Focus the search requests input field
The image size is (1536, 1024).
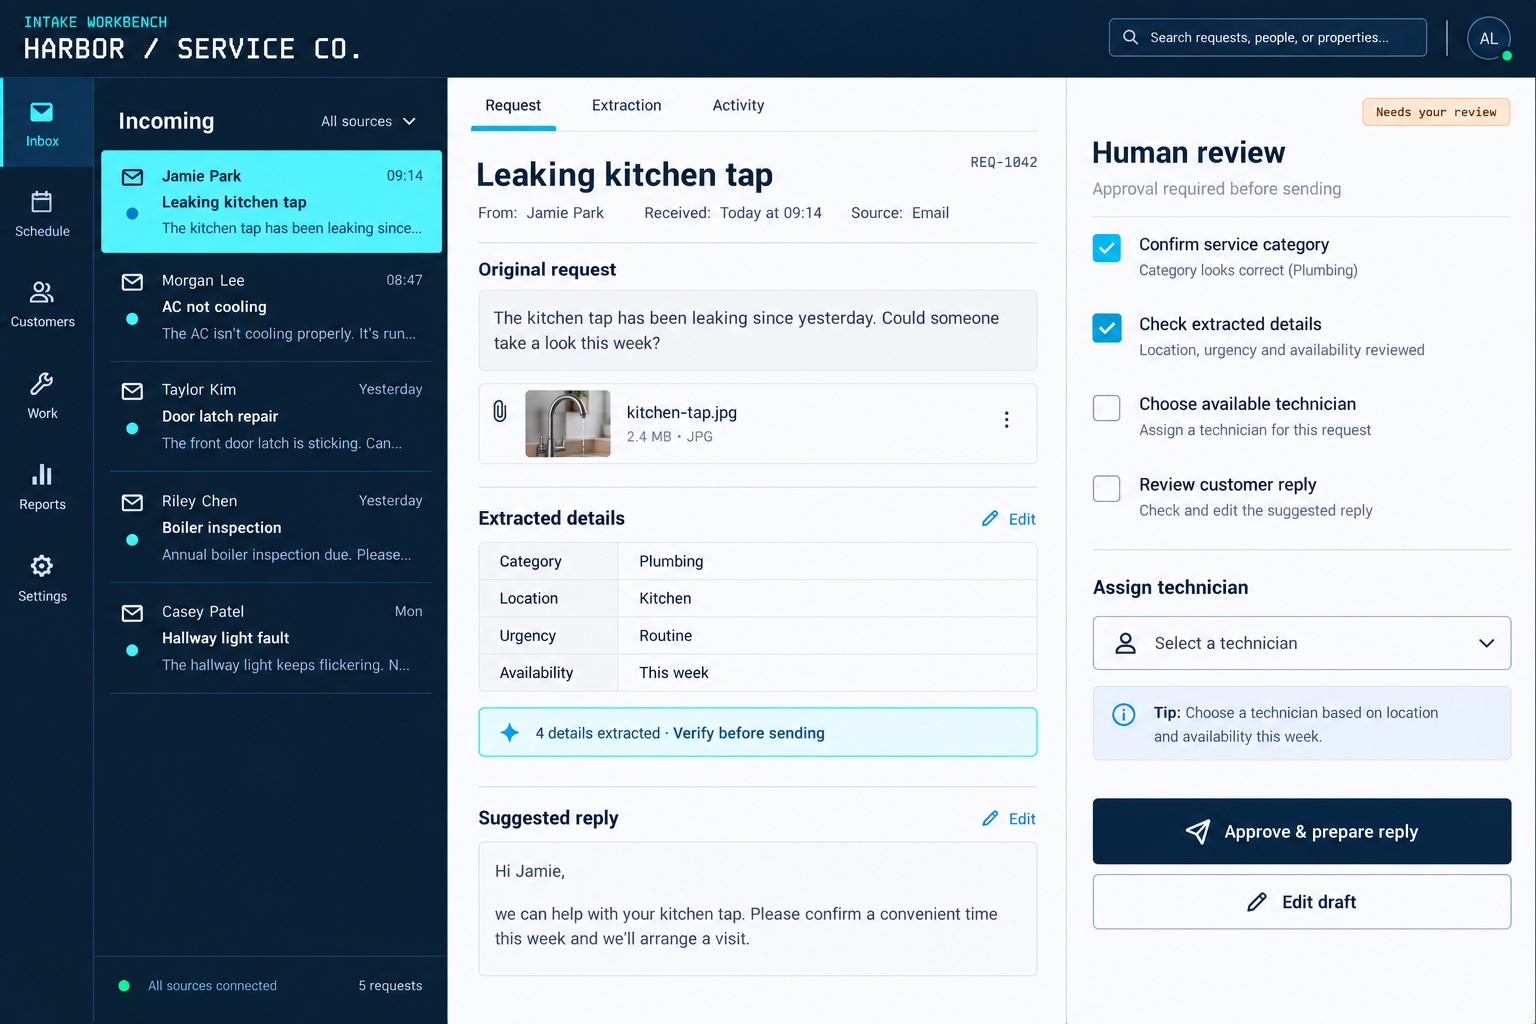click(x=1267, y=37)
